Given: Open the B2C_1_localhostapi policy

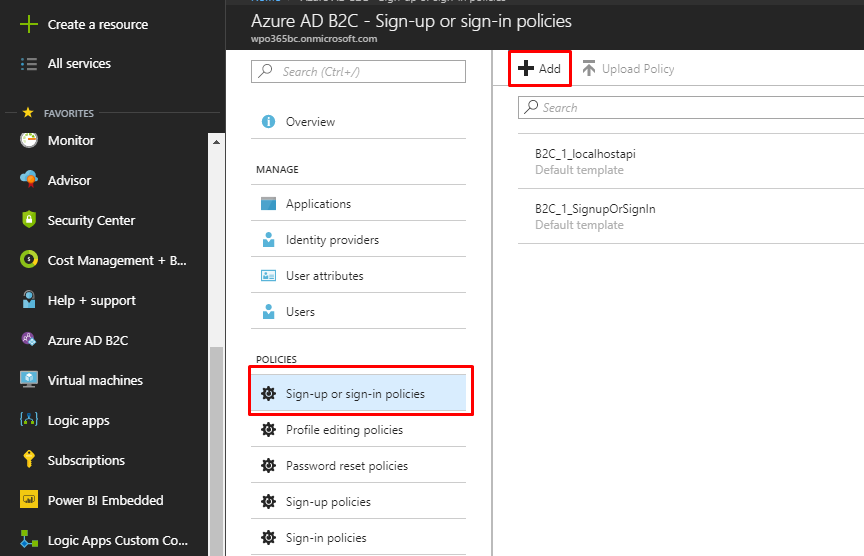Looking at the screenshot, I should 691,161.
